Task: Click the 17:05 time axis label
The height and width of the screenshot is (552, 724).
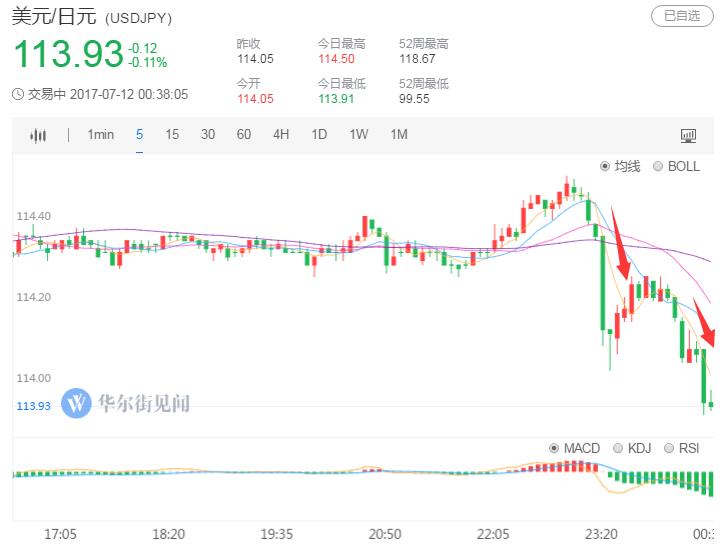Action: click(x=60, y=534)
